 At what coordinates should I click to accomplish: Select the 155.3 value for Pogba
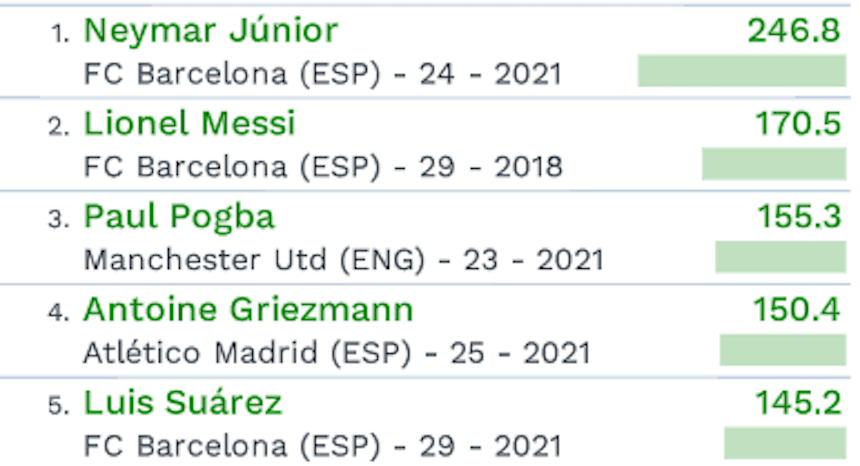(797, 217)
